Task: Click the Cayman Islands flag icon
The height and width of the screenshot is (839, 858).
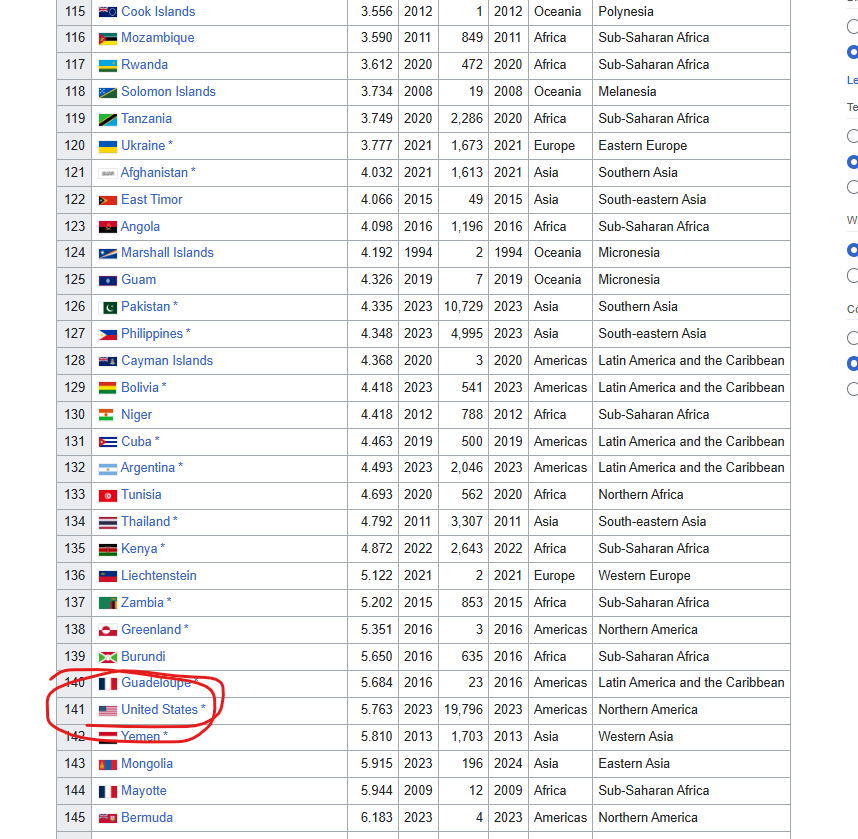Action: pos(108,361)
